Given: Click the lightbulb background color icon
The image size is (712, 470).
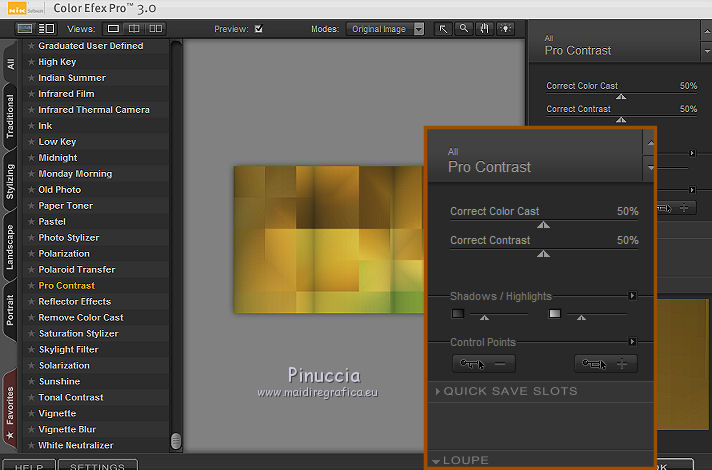Looking at the screenshot, I should coord(505,29).
